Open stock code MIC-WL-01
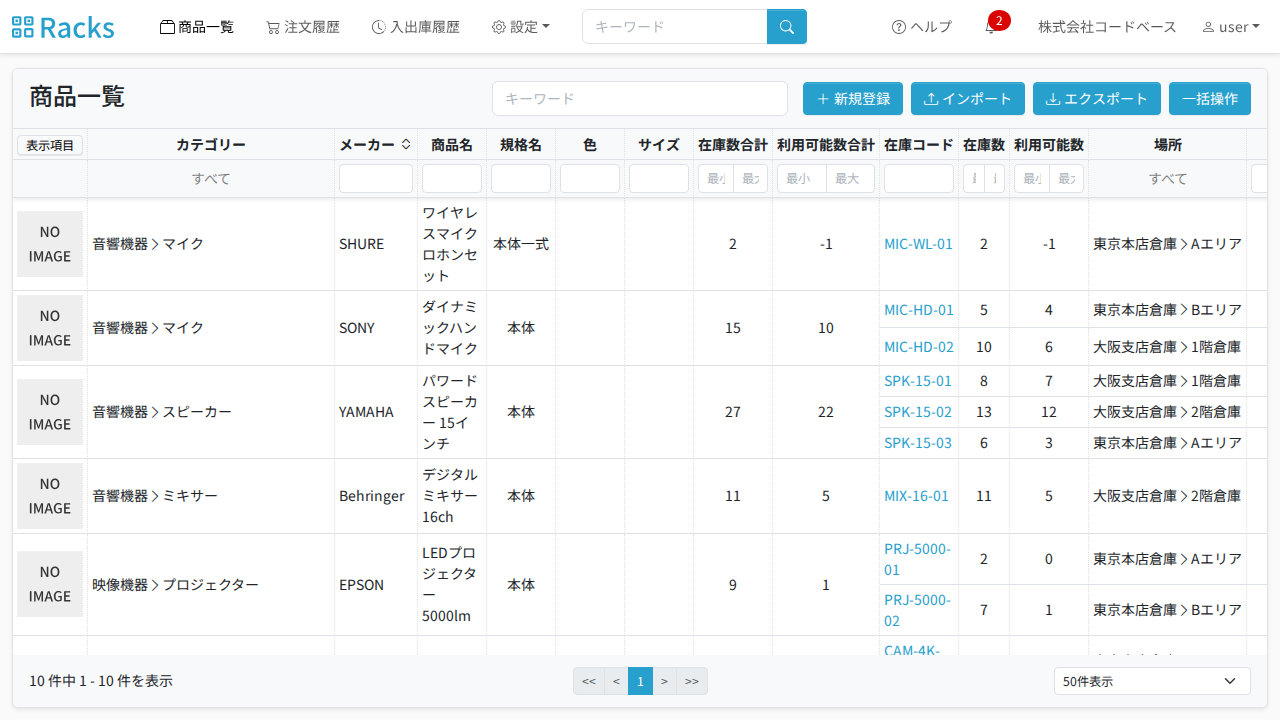 [x=918, y=244]
